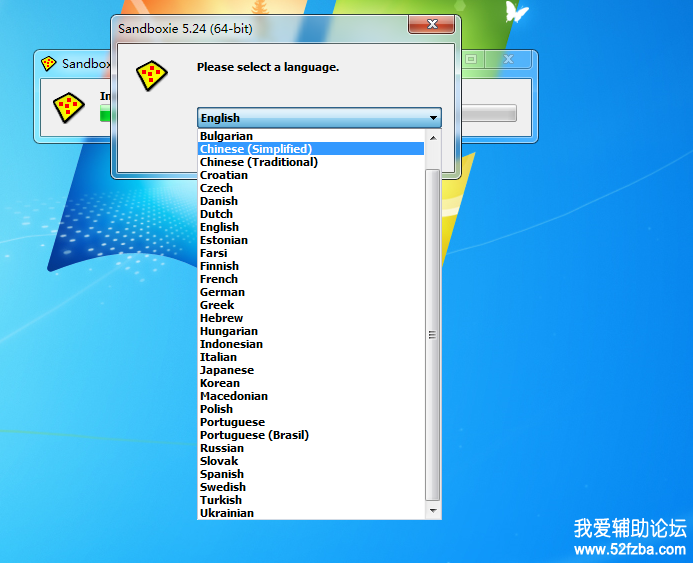Select German in the dropdown list
The image size is (693, 563).
311,292
